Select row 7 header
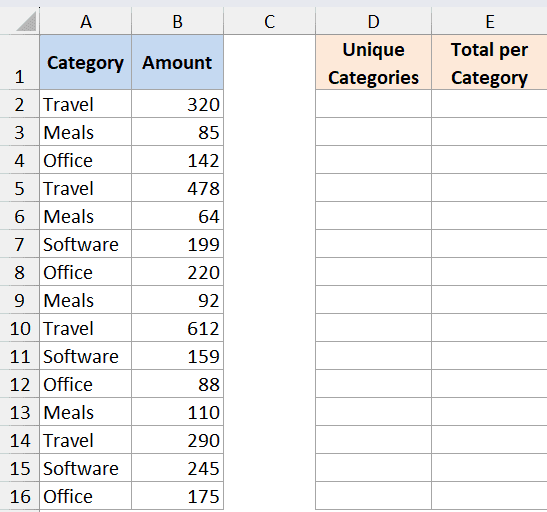Viewport: 547px width, 512px height. 20,244
